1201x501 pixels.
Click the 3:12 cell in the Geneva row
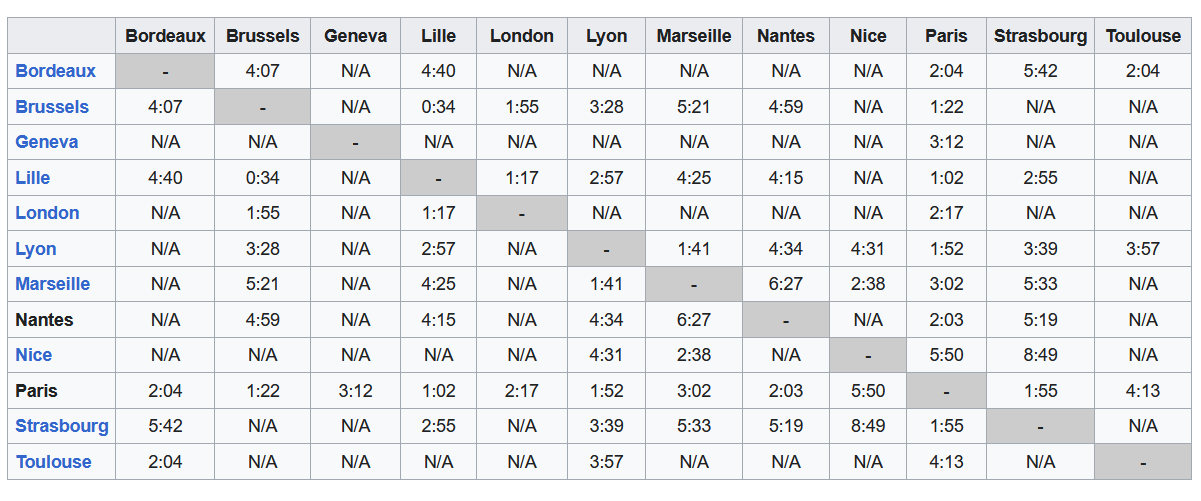coord(946,142)
